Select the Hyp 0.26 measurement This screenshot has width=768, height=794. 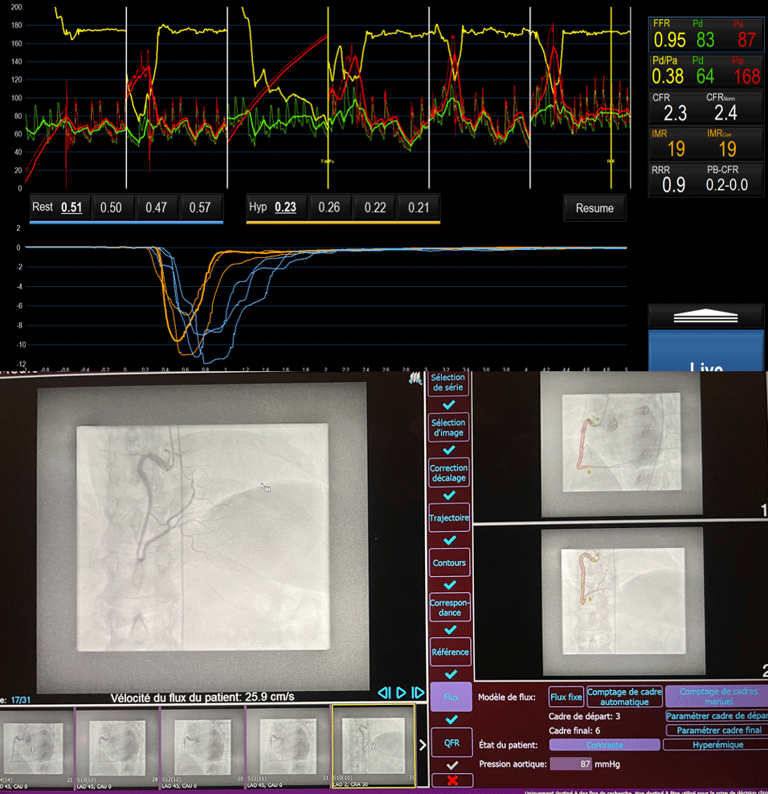(x=330, y=207)
